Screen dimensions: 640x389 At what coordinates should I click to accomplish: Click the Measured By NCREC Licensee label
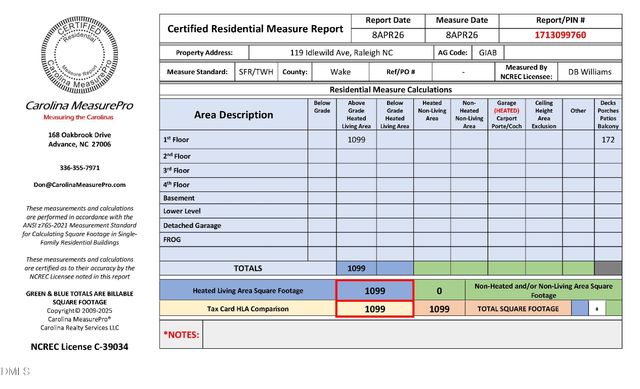pos(526,72)
